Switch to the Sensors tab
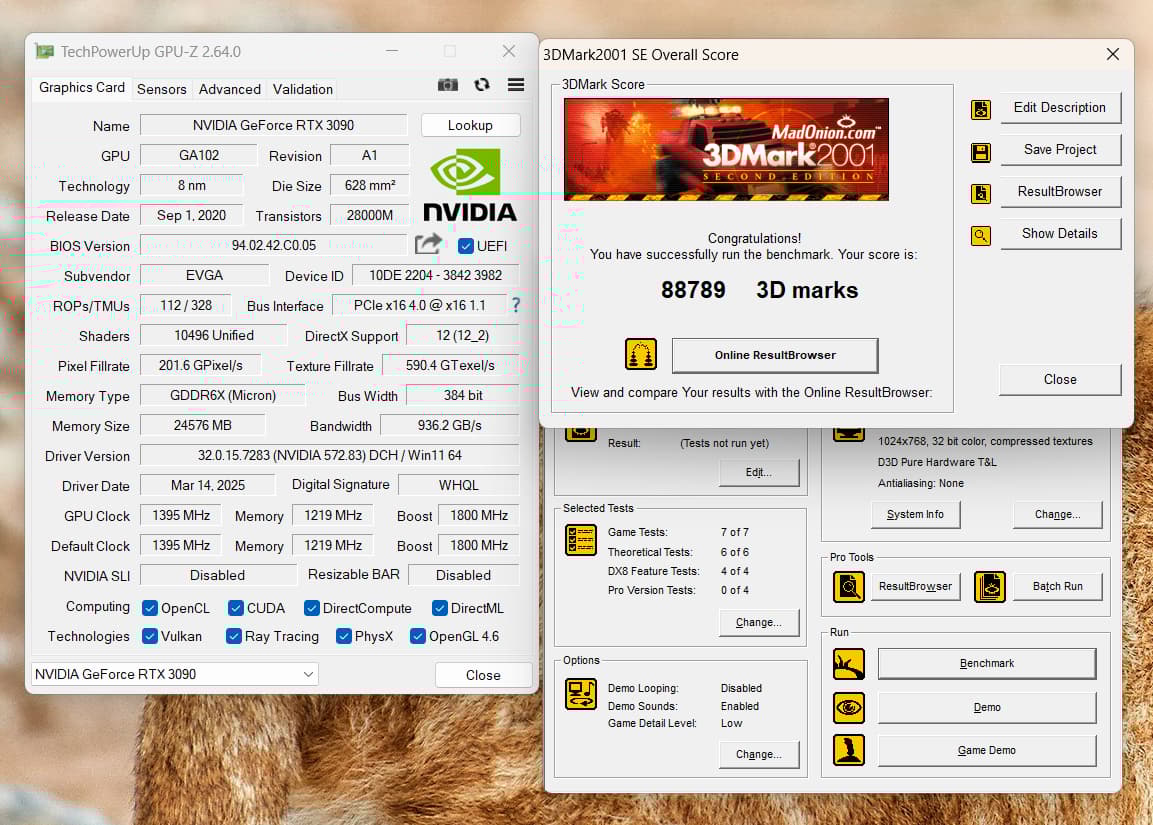 click(x=161, y=89)
